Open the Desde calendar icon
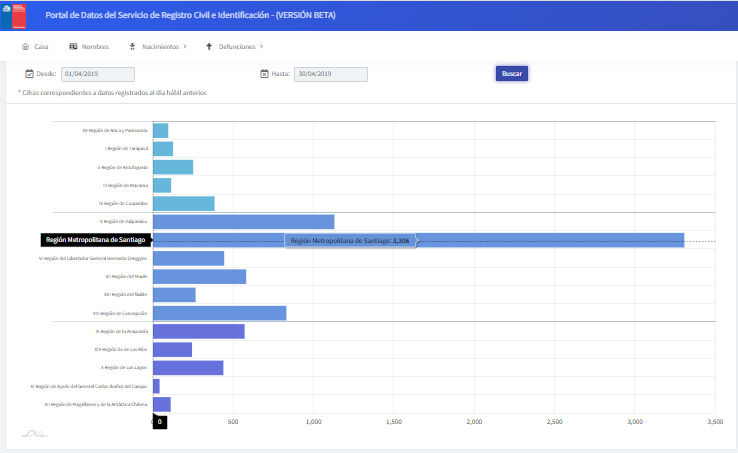Image resolution: width=738 pixels, height=453 pixels. (29, 74)
